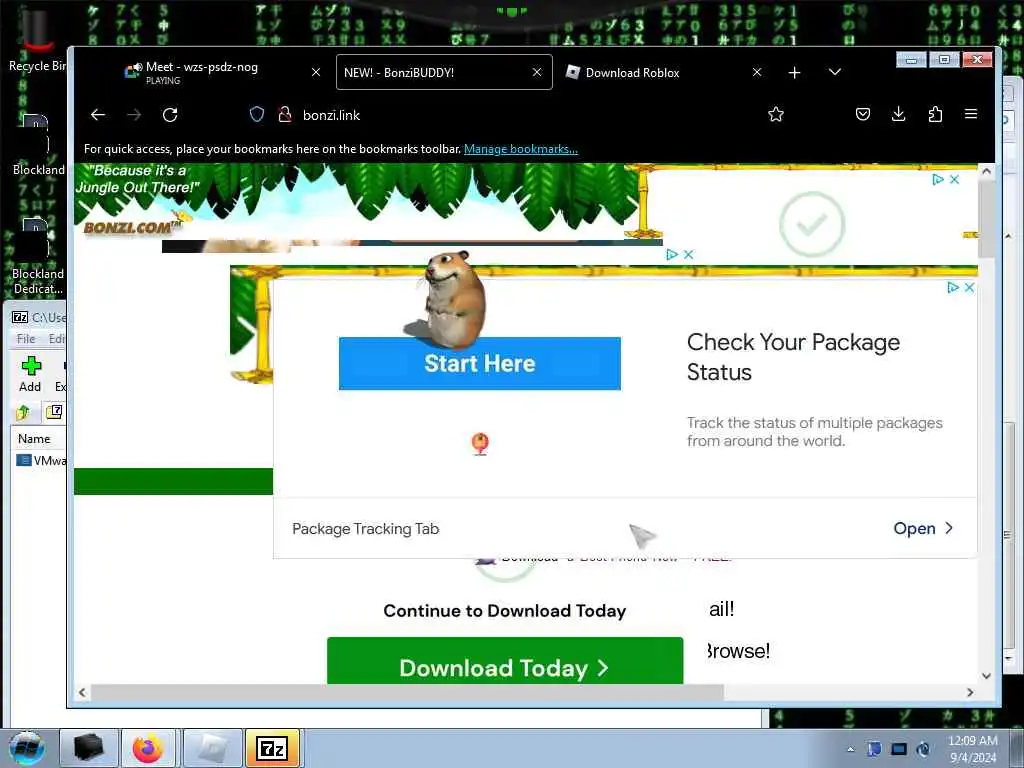Show hidden system tray icons
1024x768 pixels.
[x=850, y=749]
